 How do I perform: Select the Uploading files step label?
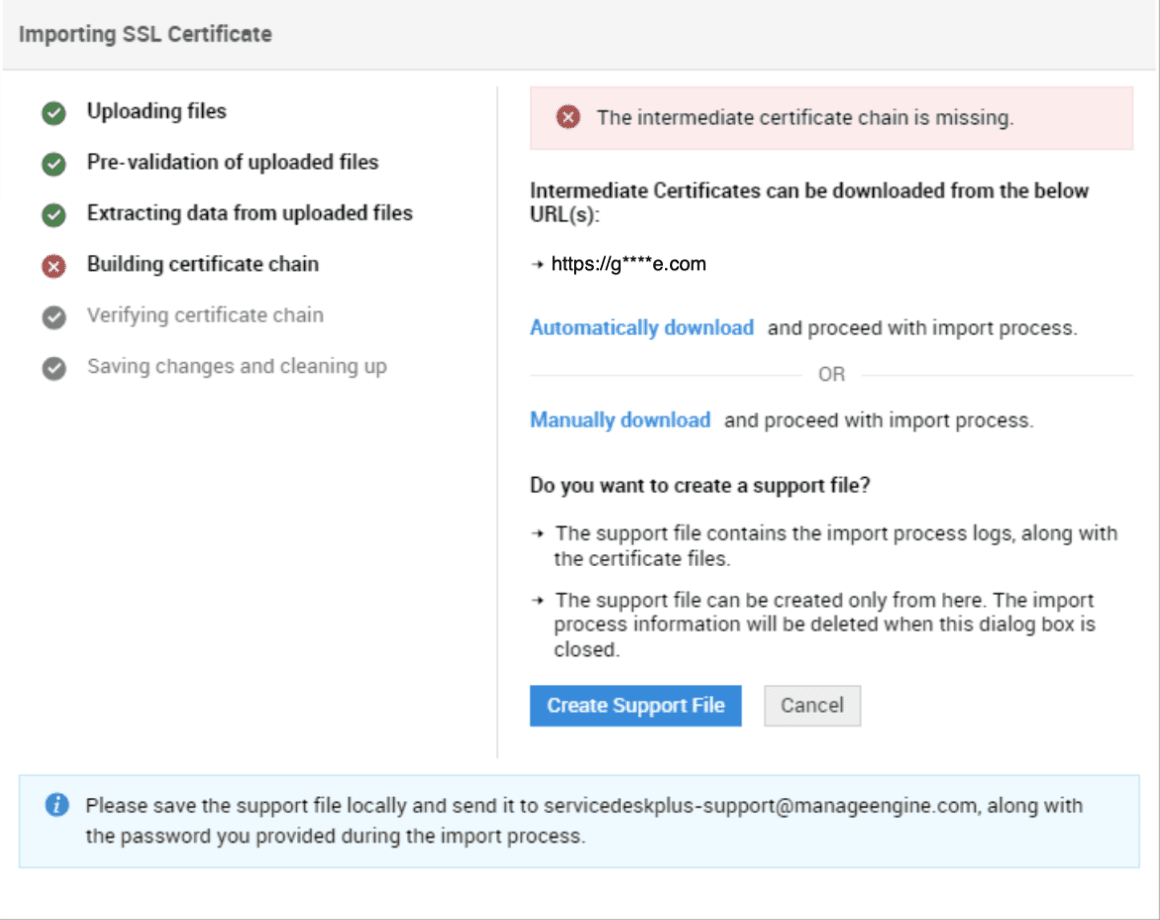(156, 111)
